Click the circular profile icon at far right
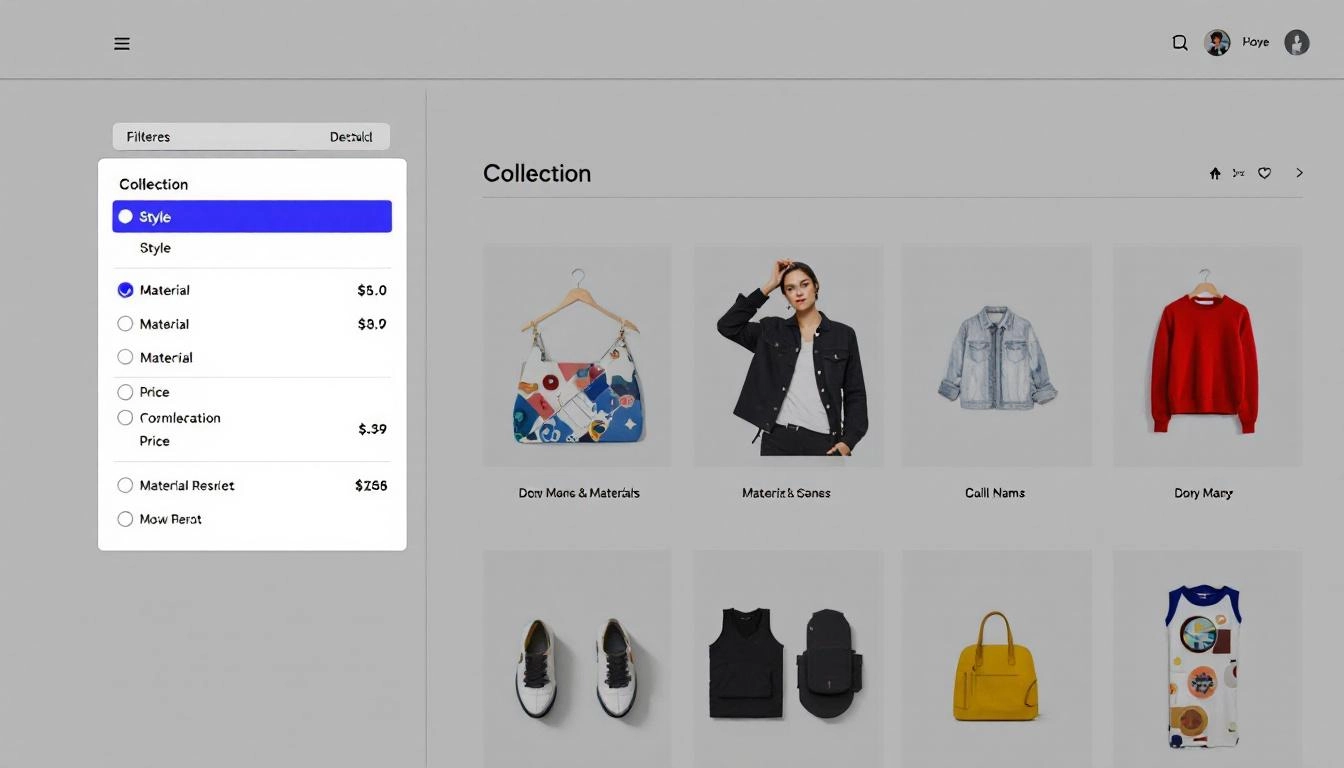 pyautogui.click(x=1296, y=42)
